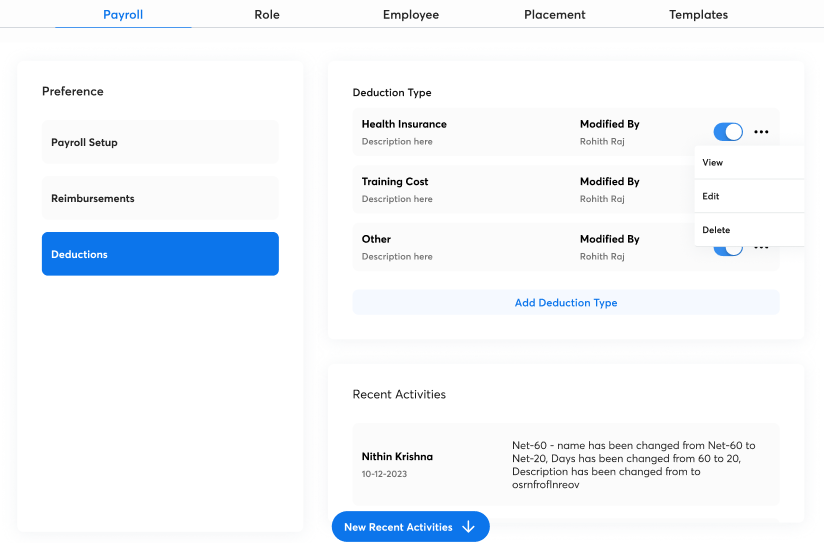This screenshot has width=824, height=543.
Task: Select the Health Insurance deduction name
Action: click(x=404, y=124)
